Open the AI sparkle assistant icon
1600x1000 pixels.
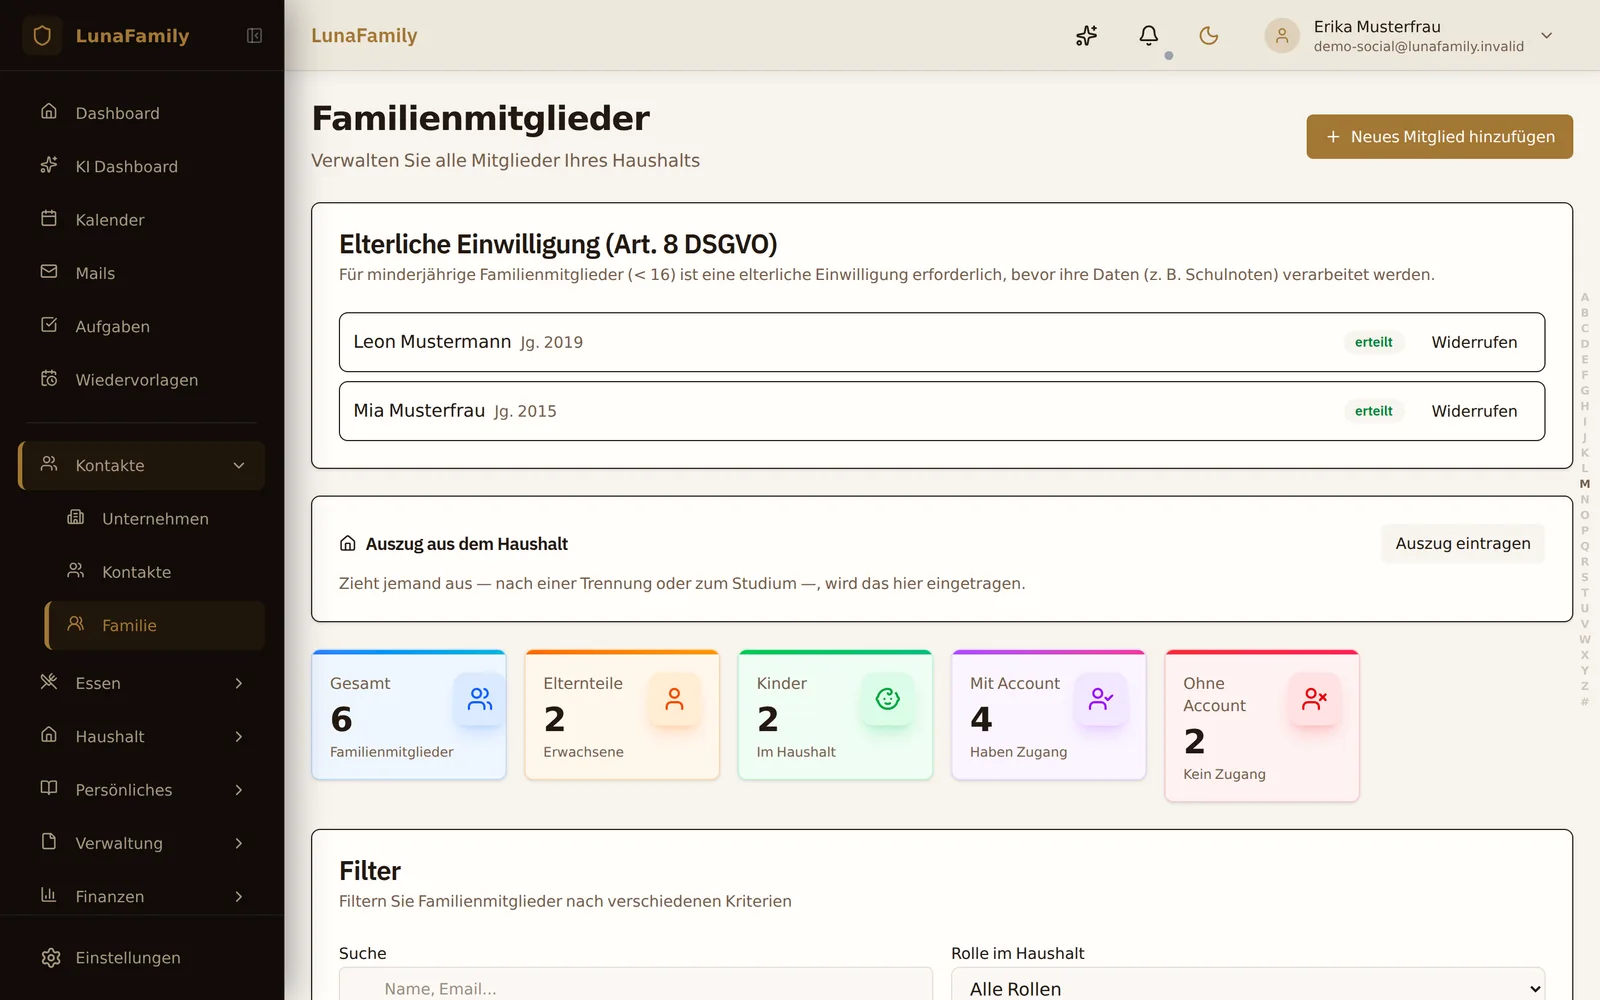pos(1087,36)
